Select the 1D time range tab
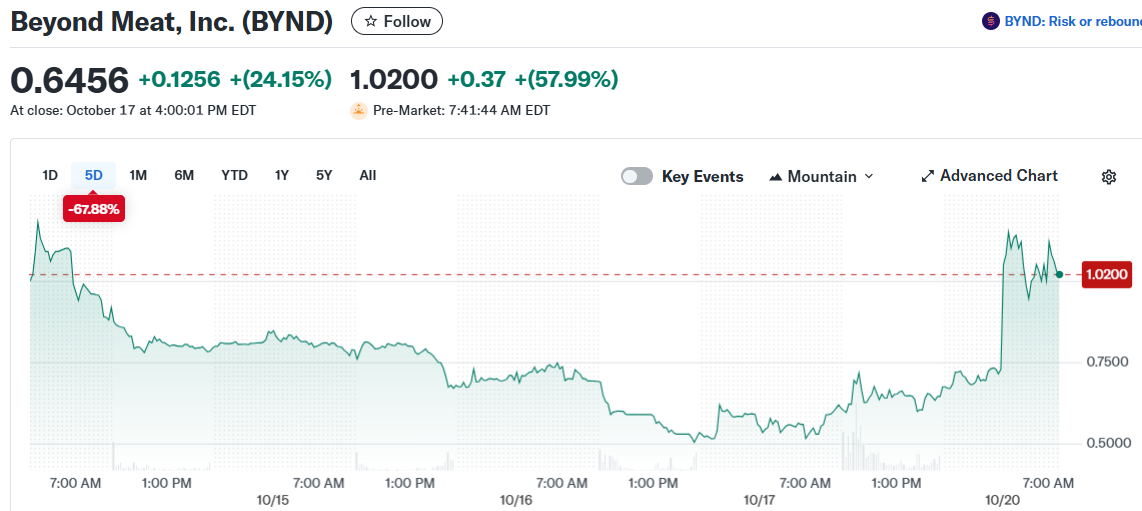The image size is (1142, 511). coord(50,175)
